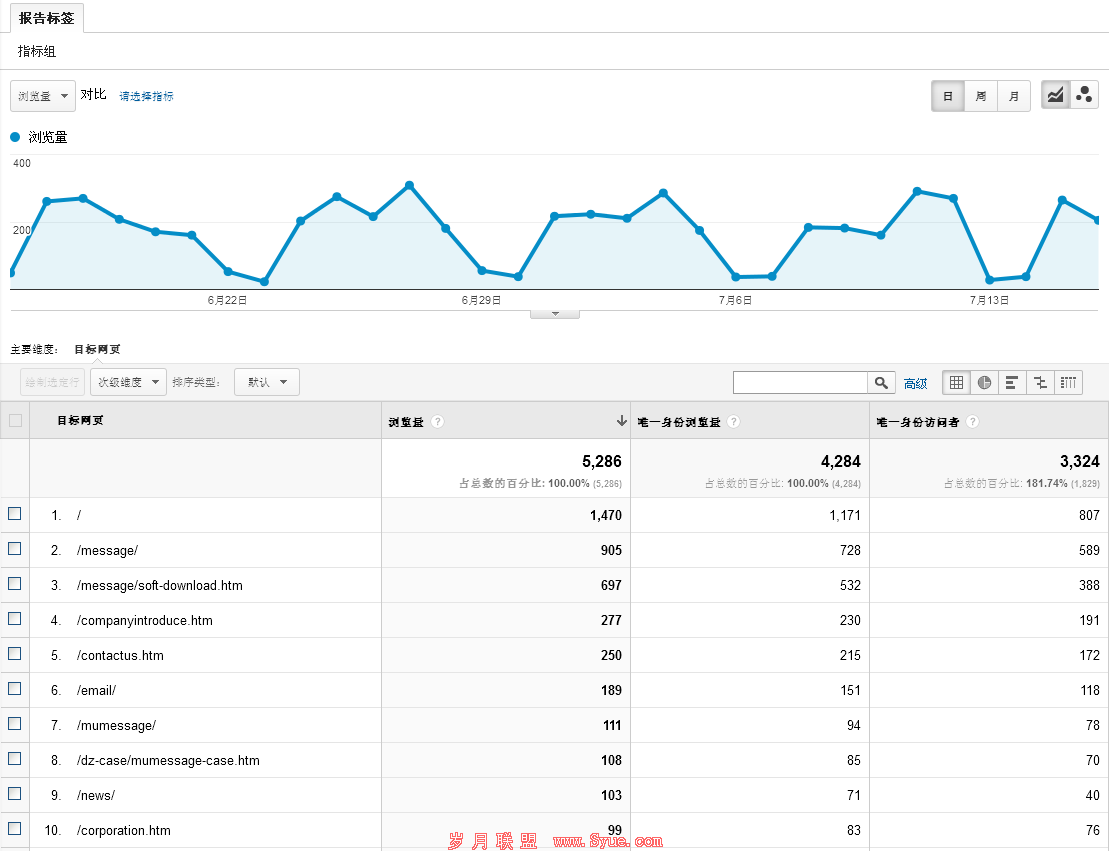This screenshot has height=851, width=1109.
Task: Set chart granularity to 日
Action: (x=948, y=95)
